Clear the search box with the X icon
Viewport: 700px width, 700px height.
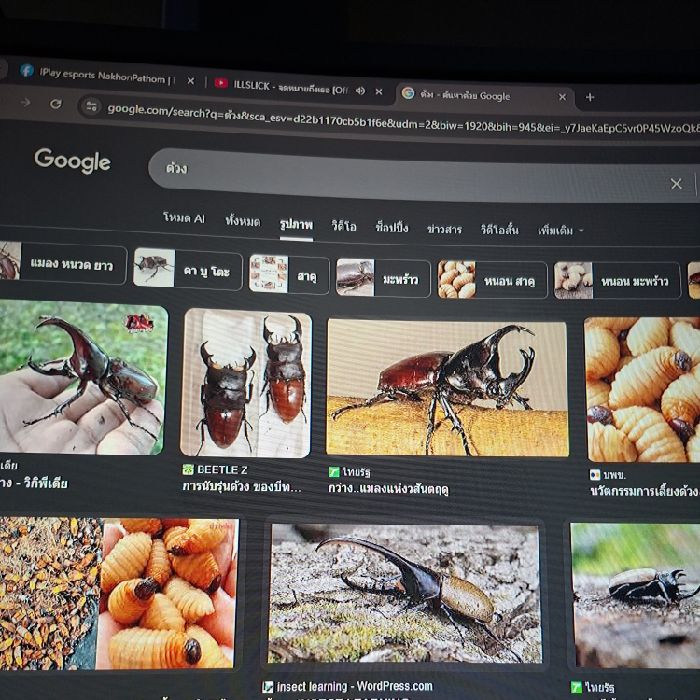pos(676,183)
